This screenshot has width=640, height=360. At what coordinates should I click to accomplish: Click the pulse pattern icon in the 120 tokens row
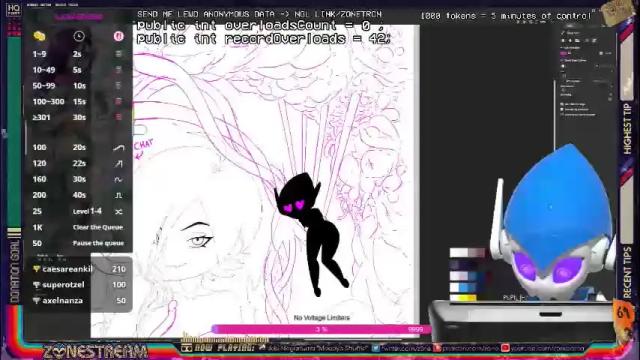pos(118,164)
